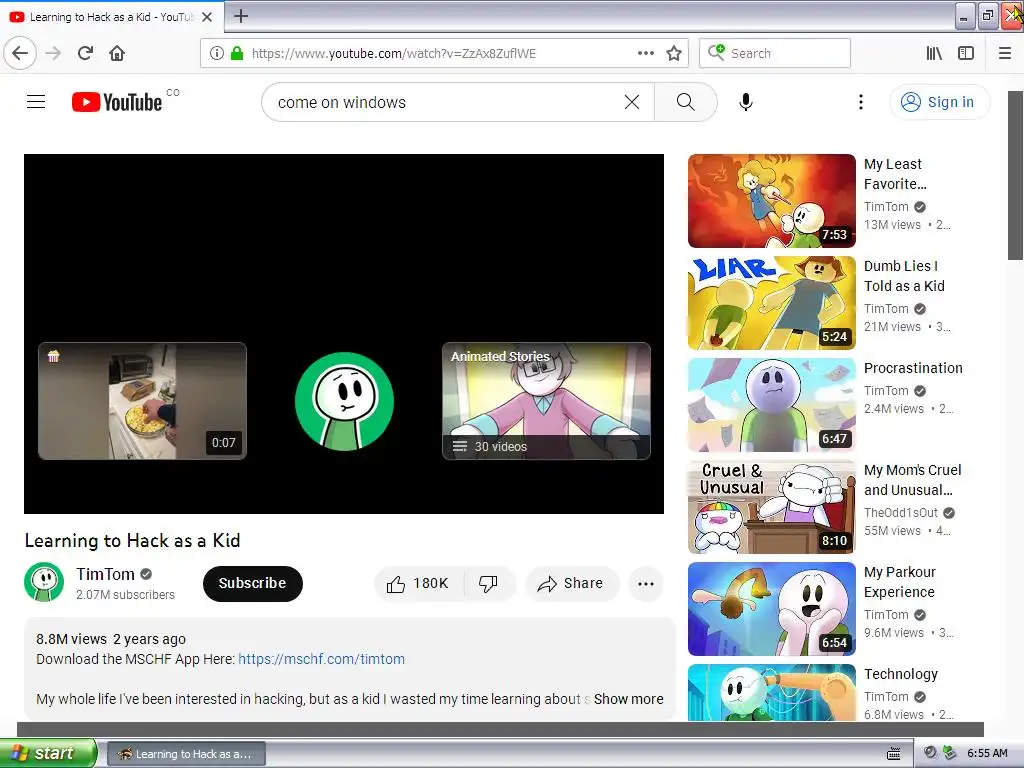Click the Share button
1024x768 pixels.
[571, 583]
